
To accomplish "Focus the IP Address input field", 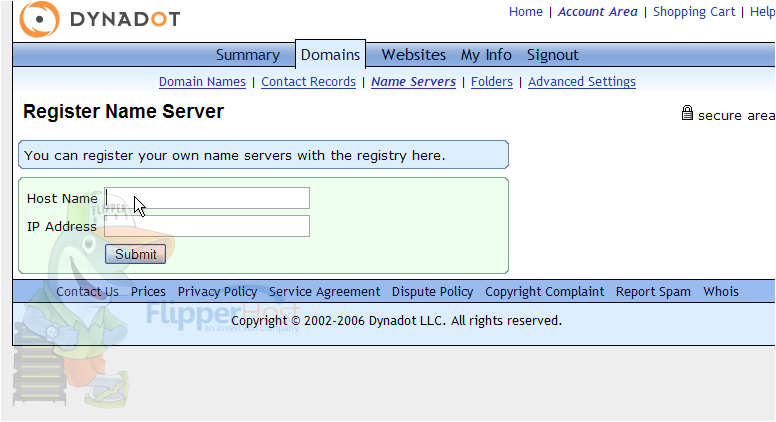I will [207, 226].
